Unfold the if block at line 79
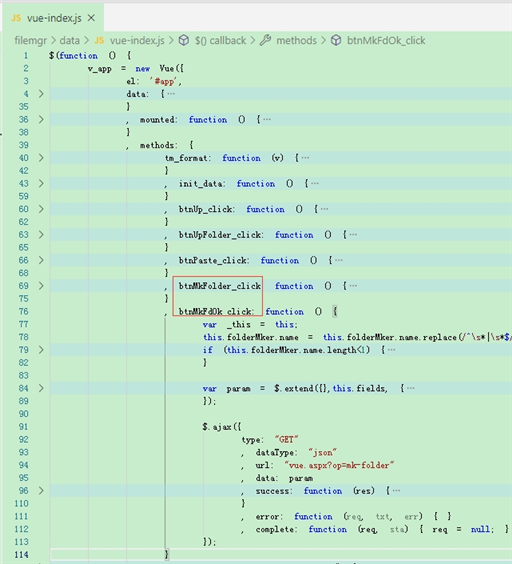This screenshot has height=564, width=512. click(x=41, y=350)
